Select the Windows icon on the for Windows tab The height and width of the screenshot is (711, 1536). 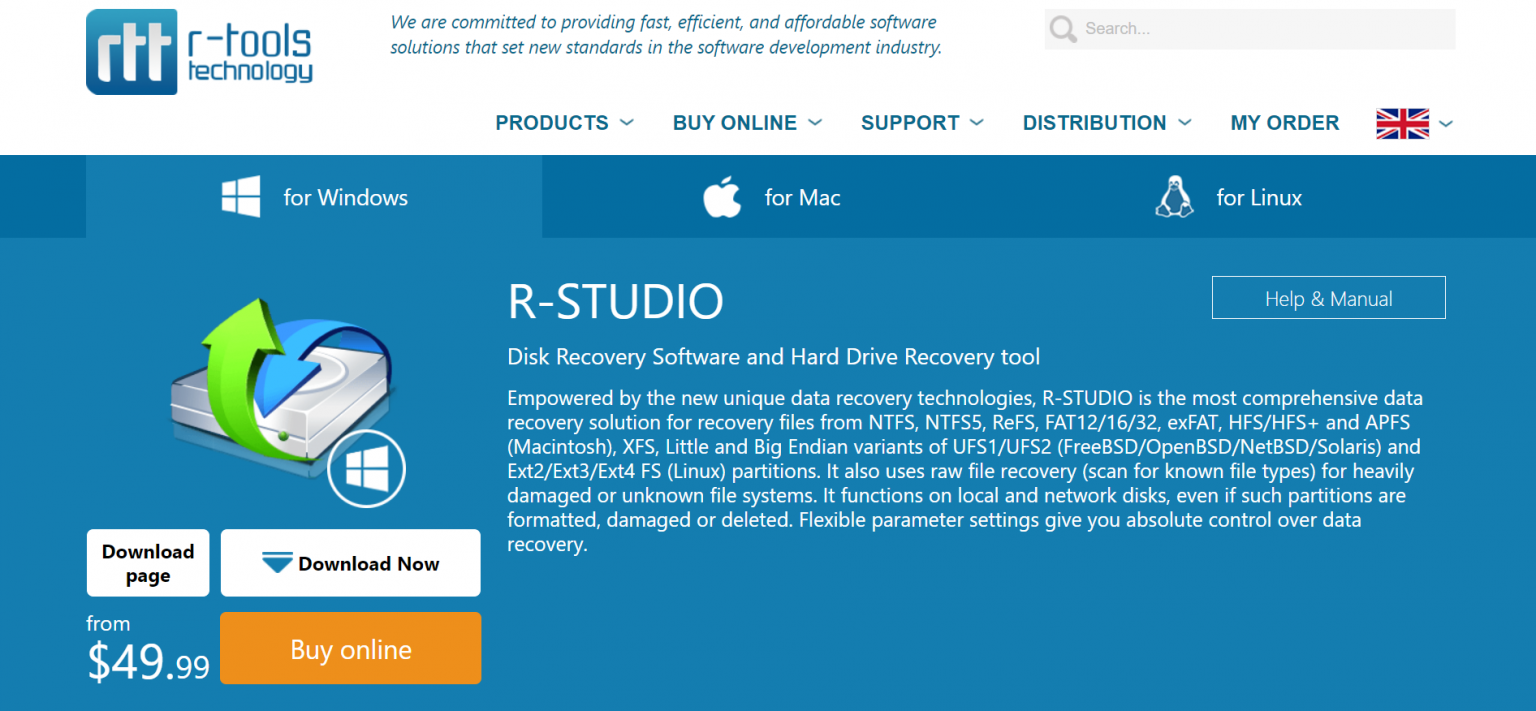(240, 196)
